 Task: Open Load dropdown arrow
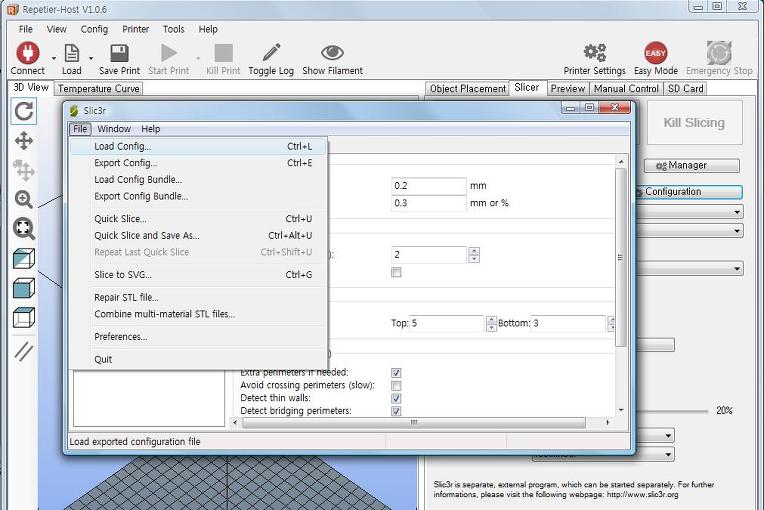tap(91, 58)
